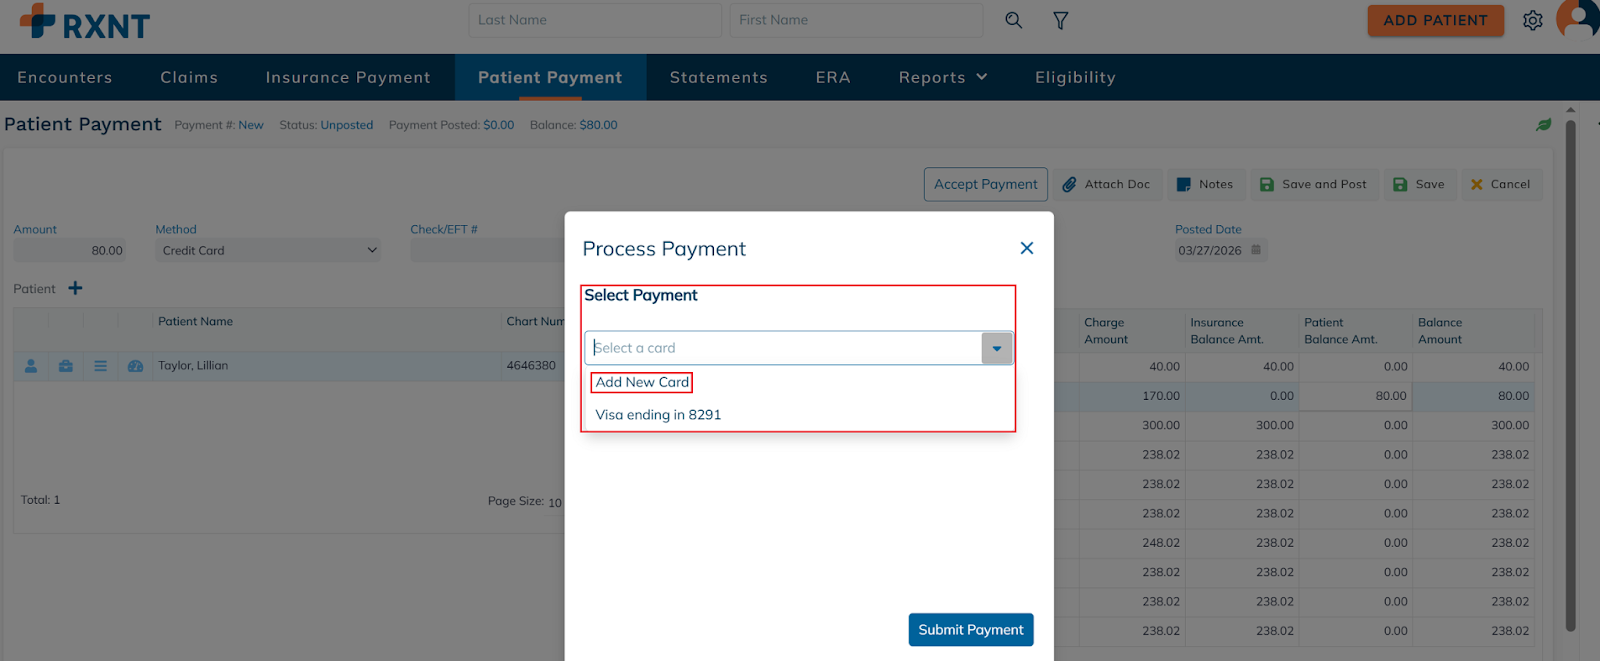The image size is (1600, 661).
Task: Switch to the Insurance Payment tab
Action: [x=348, y=77]
